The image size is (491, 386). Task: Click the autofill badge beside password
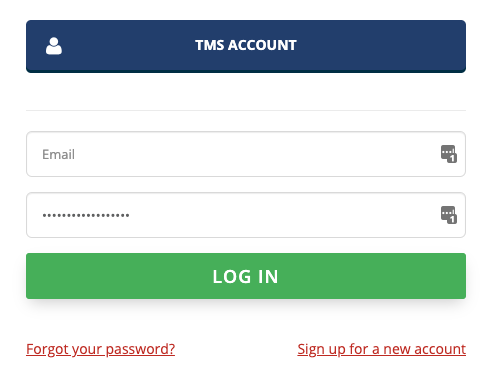tap(449, 215)
